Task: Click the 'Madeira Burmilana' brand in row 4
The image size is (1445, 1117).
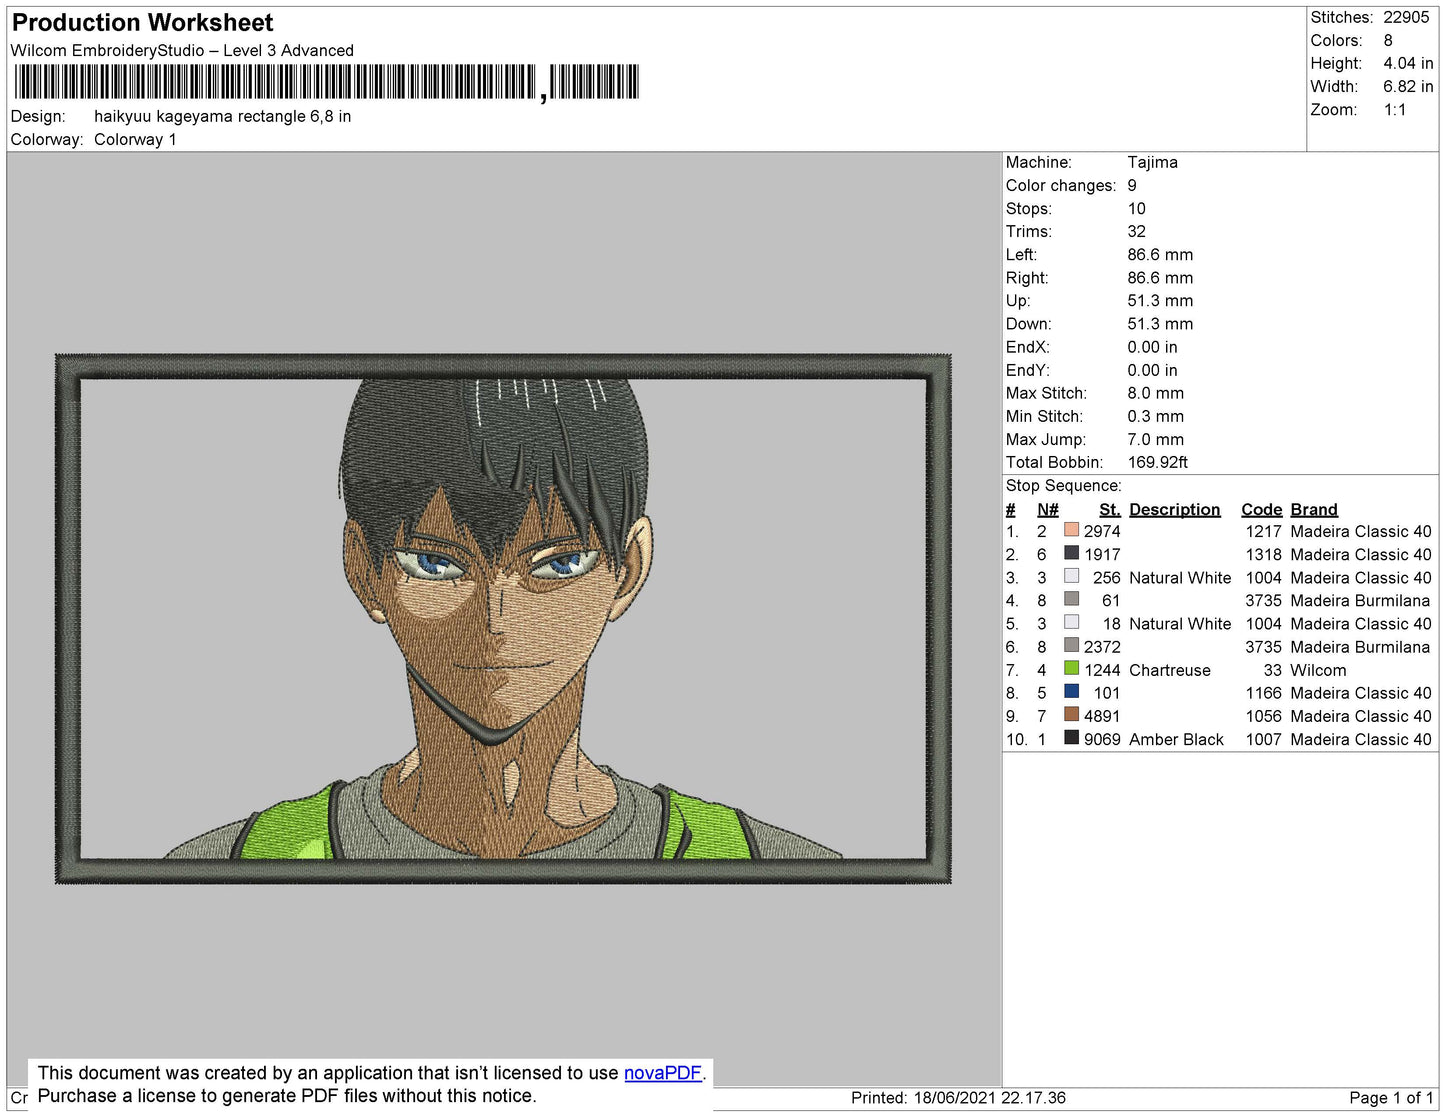Action: (x=1360, y=600)
